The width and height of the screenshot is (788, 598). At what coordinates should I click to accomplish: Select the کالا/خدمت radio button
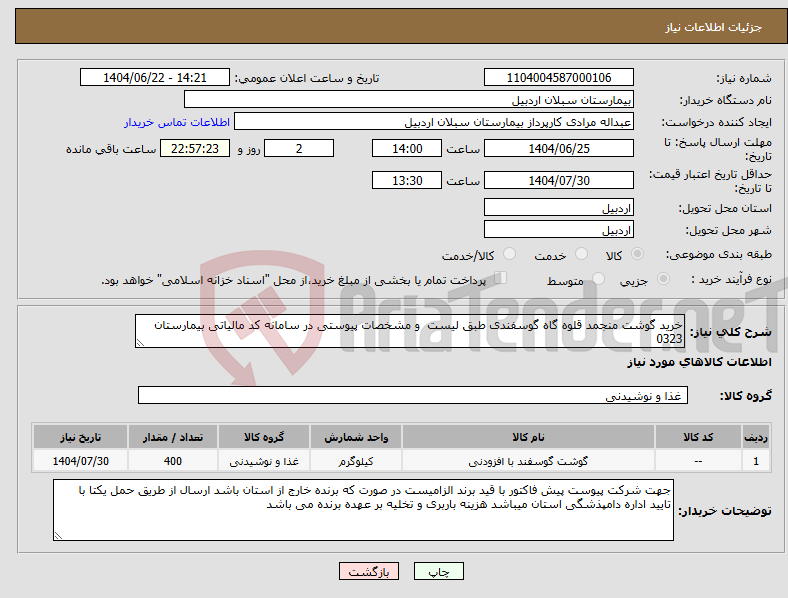(510, 254)
